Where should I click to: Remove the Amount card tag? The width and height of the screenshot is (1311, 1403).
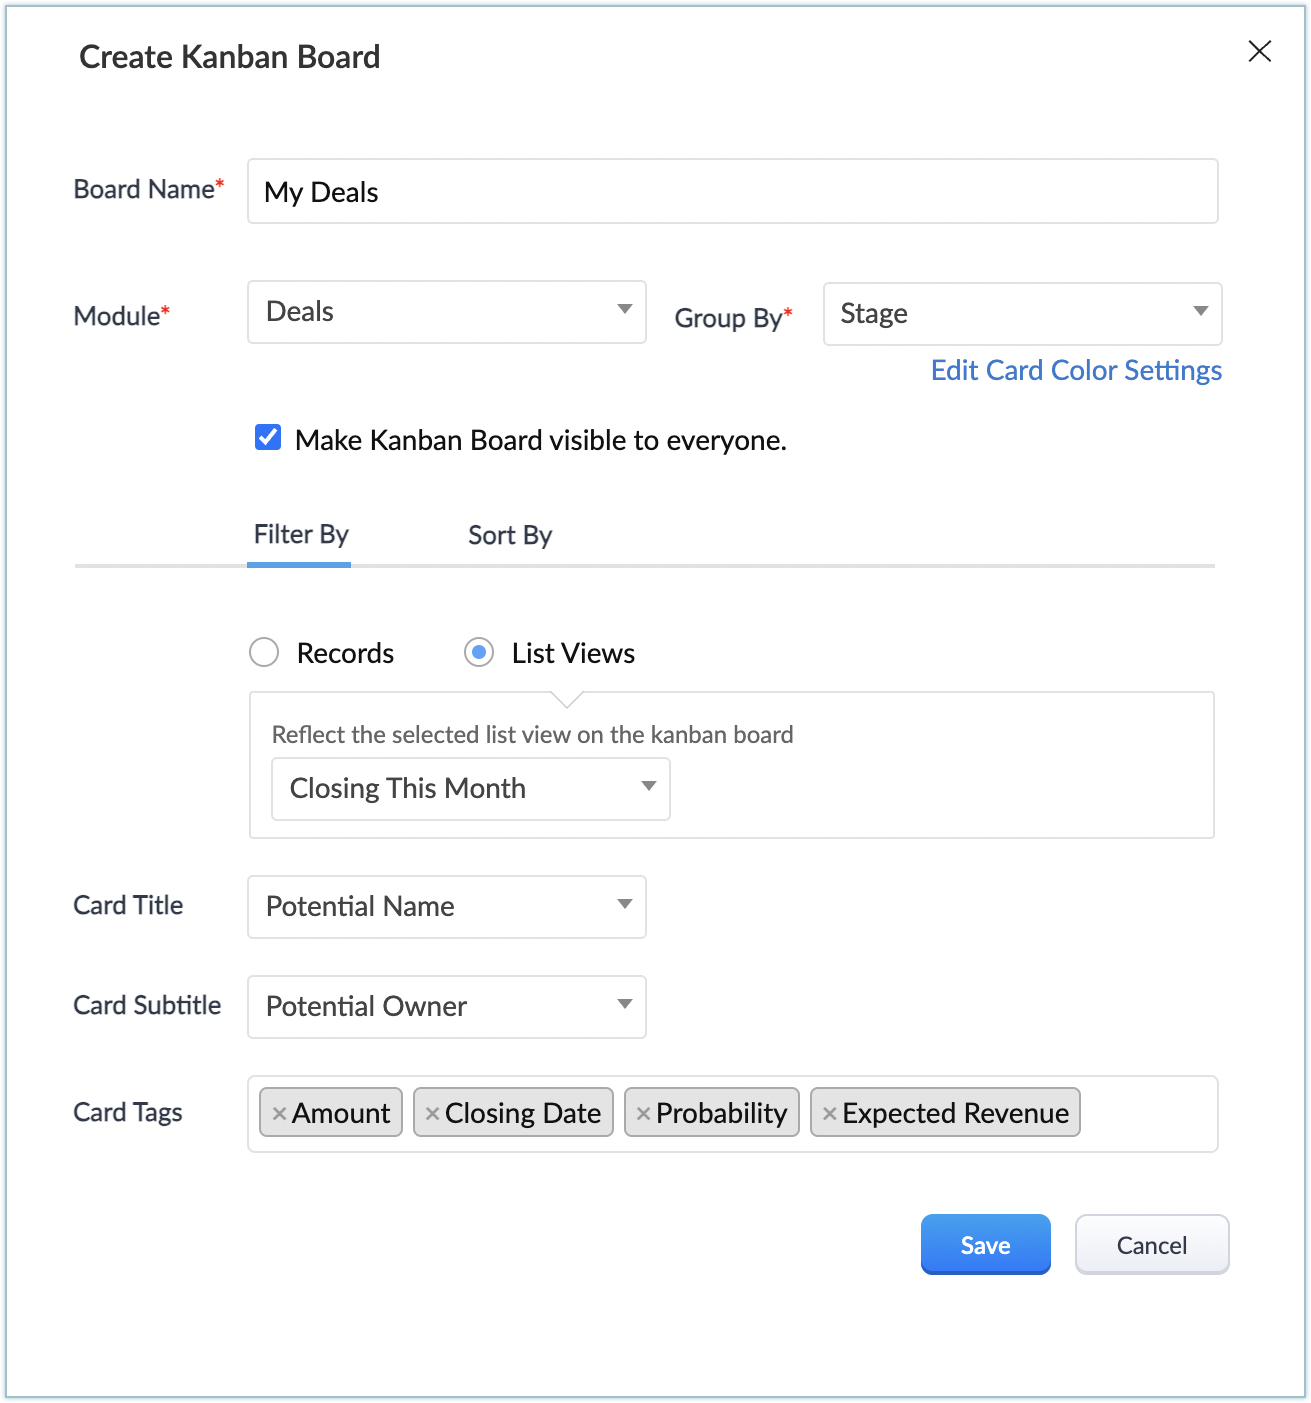click(279, 1114)
